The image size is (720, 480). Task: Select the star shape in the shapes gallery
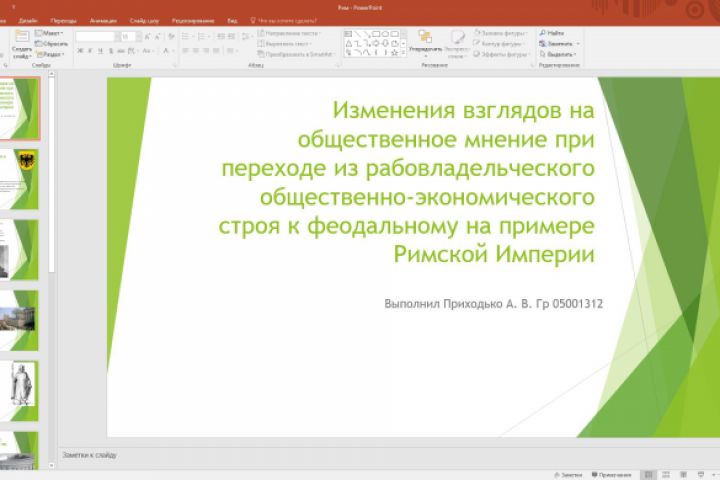(x=394, y=53)
